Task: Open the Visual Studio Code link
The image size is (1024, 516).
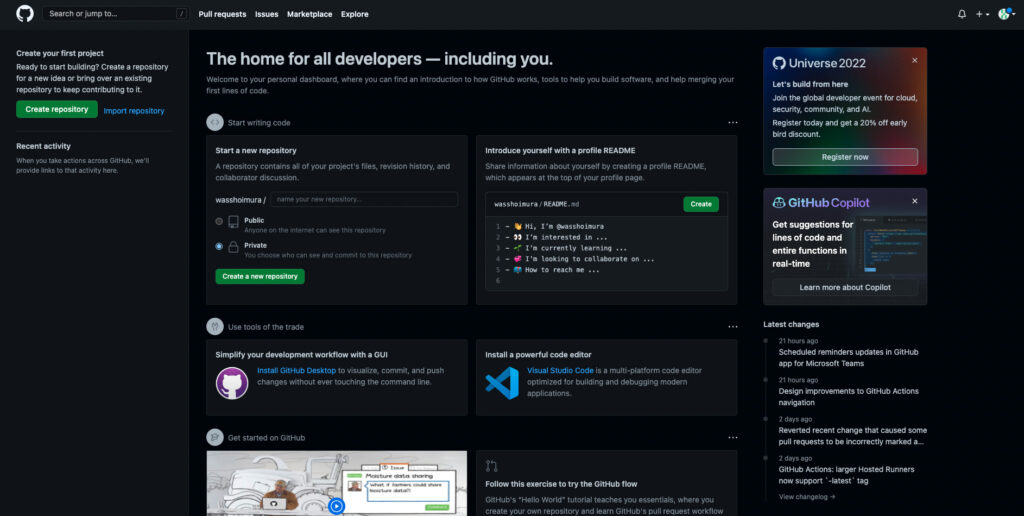Action: click(560, 370)
